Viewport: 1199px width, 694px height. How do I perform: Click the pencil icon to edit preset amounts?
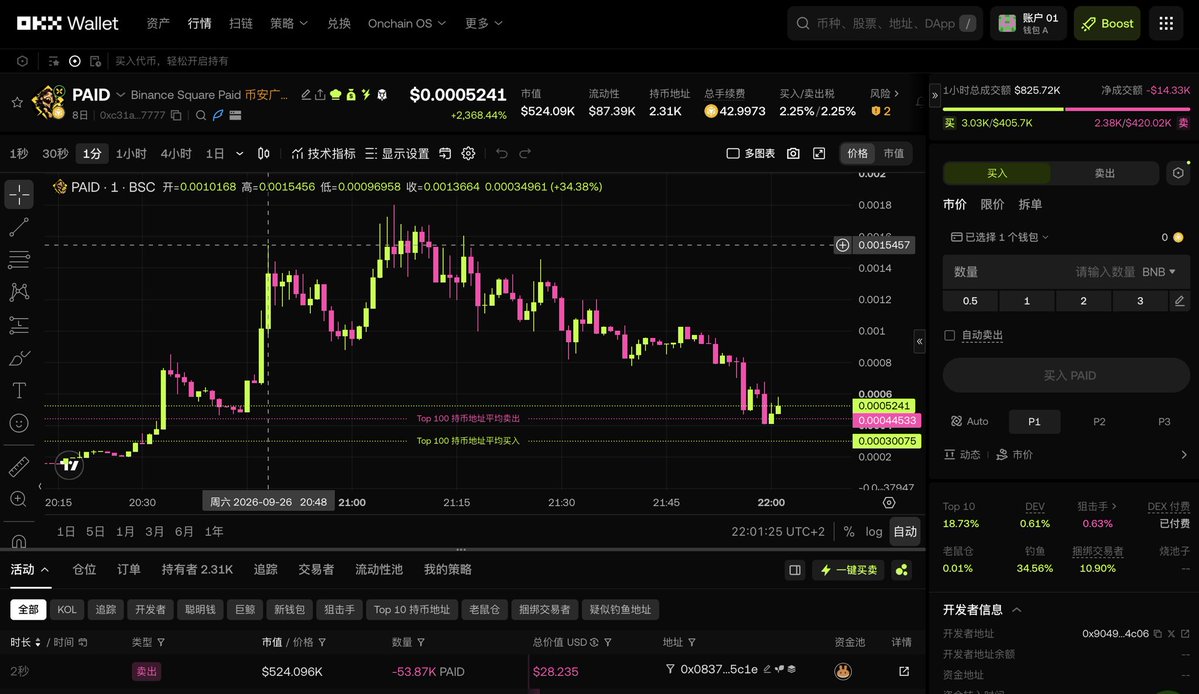1180,301
